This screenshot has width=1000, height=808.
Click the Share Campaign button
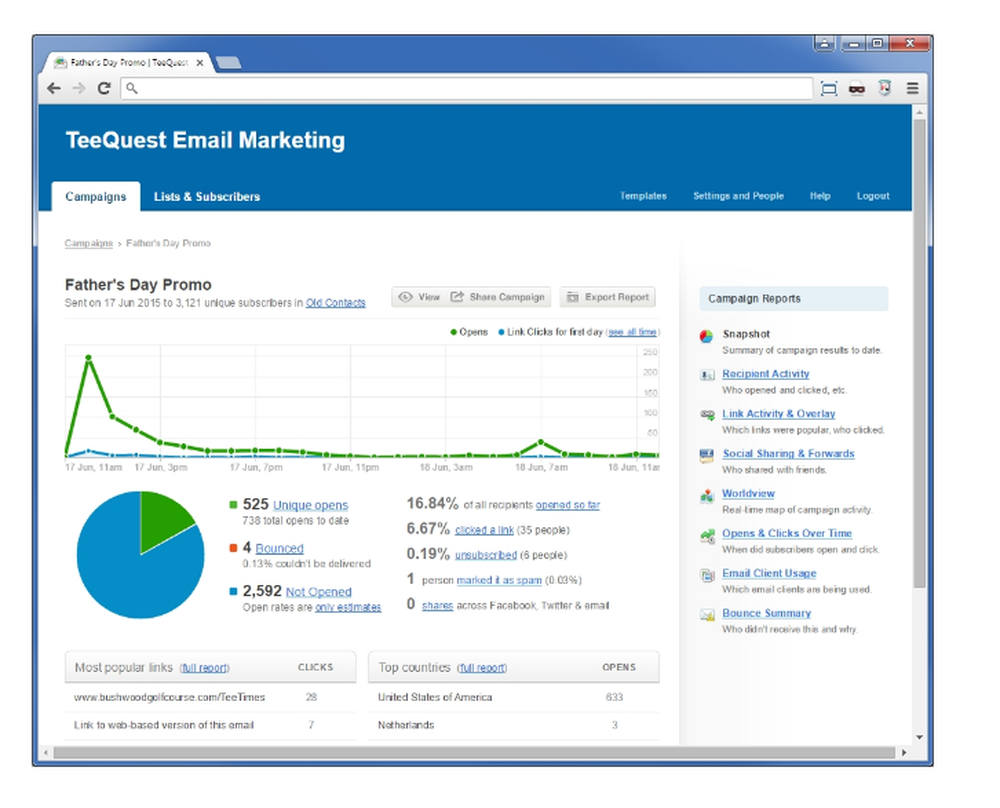tap(497, 297)
